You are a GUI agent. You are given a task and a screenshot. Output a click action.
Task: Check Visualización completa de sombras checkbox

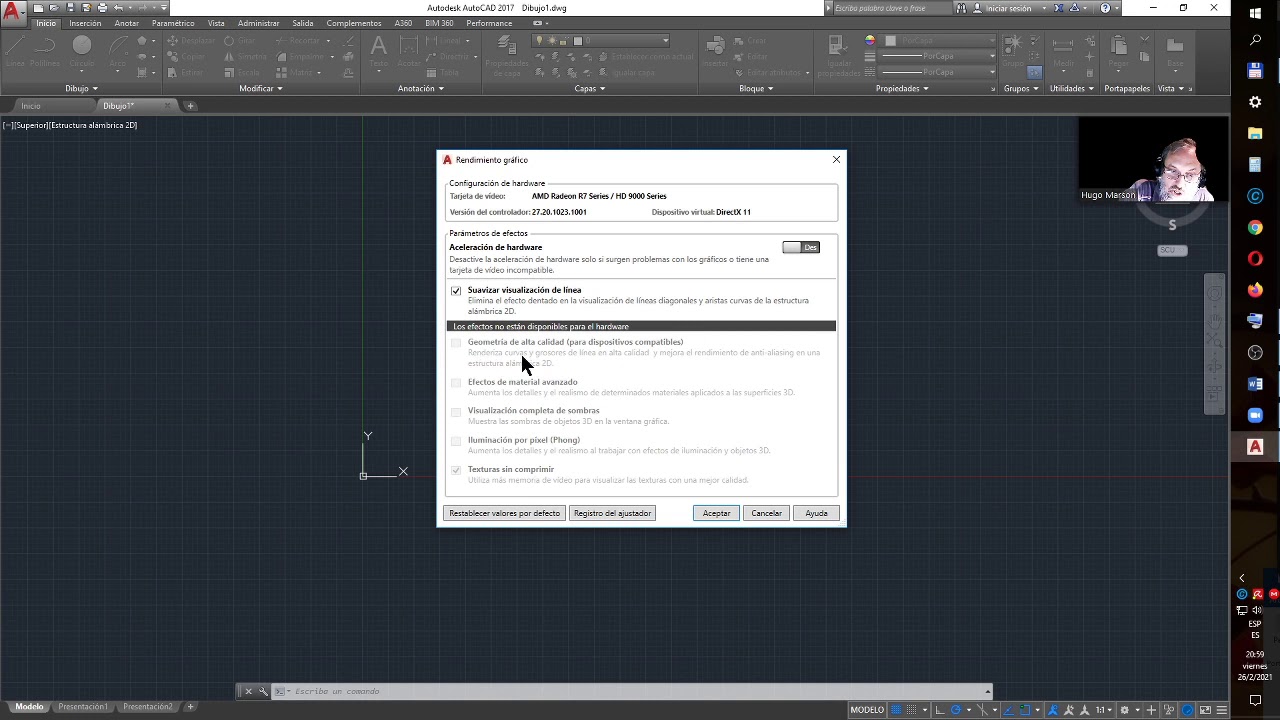456,412
